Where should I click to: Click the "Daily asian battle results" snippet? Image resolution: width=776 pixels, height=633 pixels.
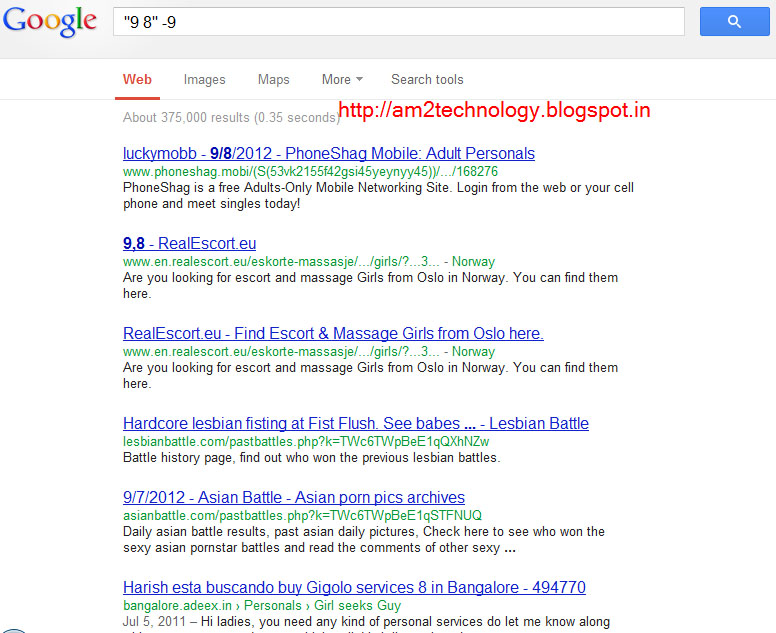[364, 539]
